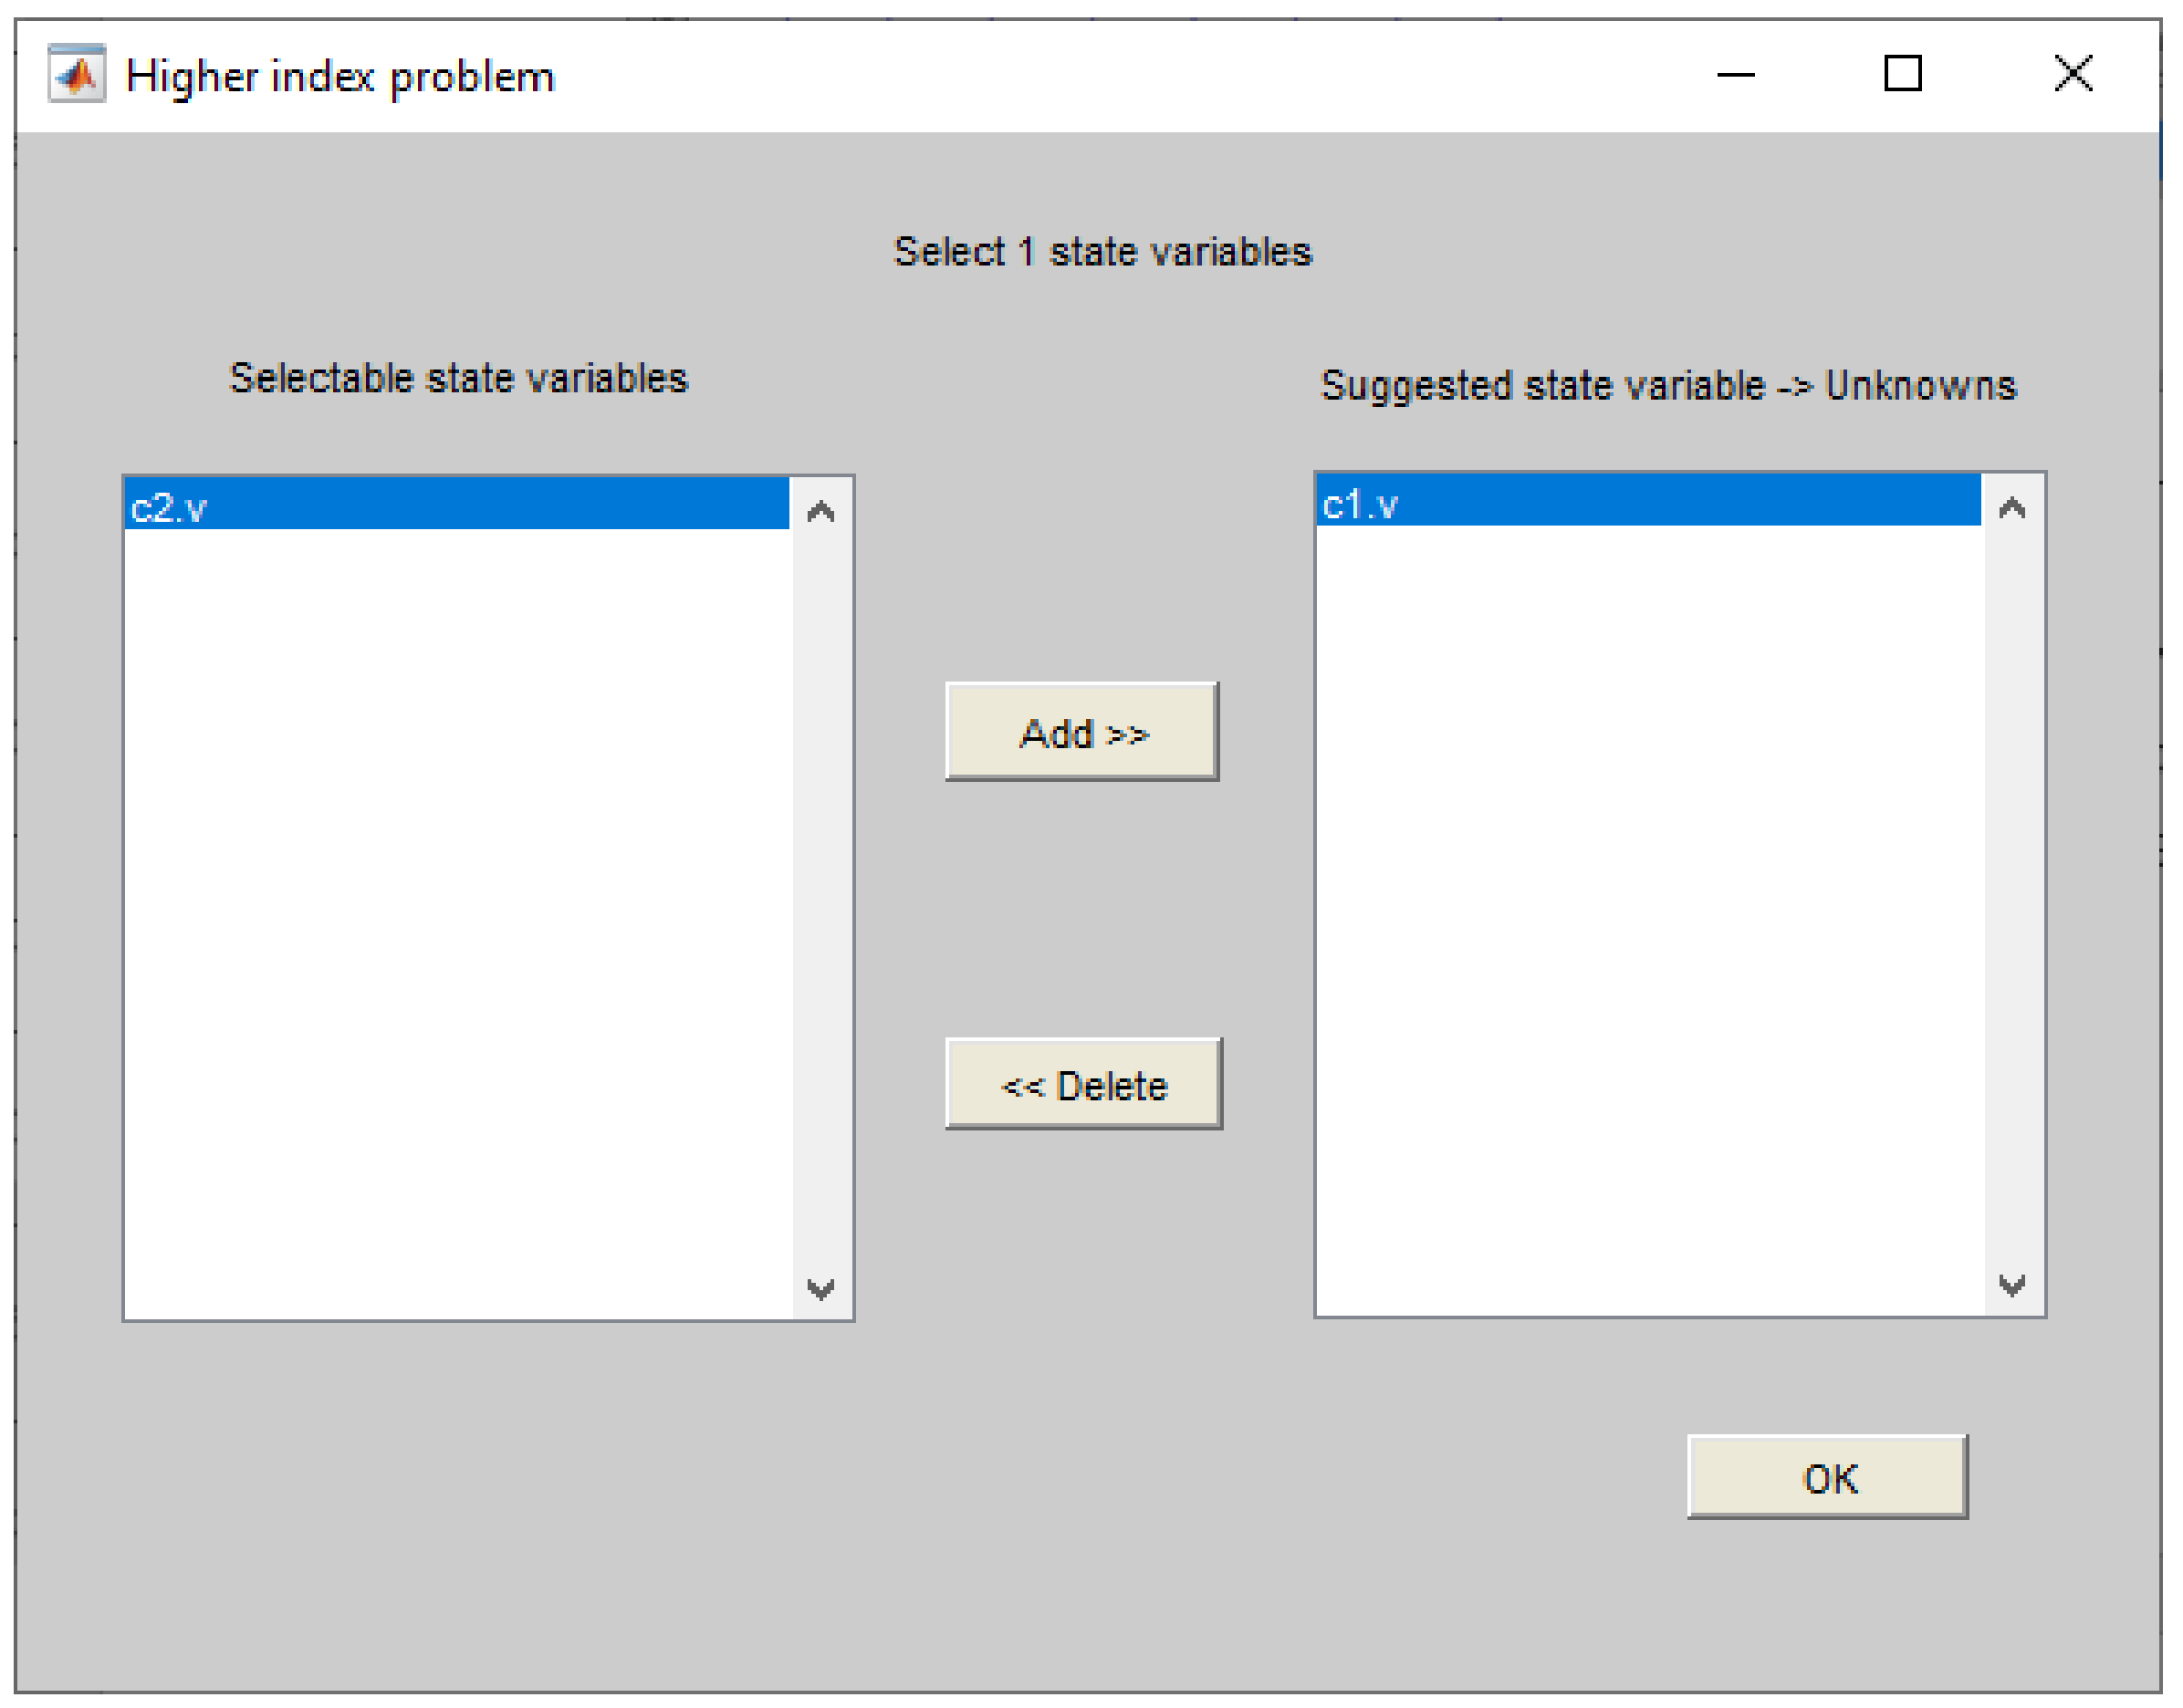Screen dimensions: 2183x1708
Task: Minimize the Higher index problem window
Action: coord(1736,74)
